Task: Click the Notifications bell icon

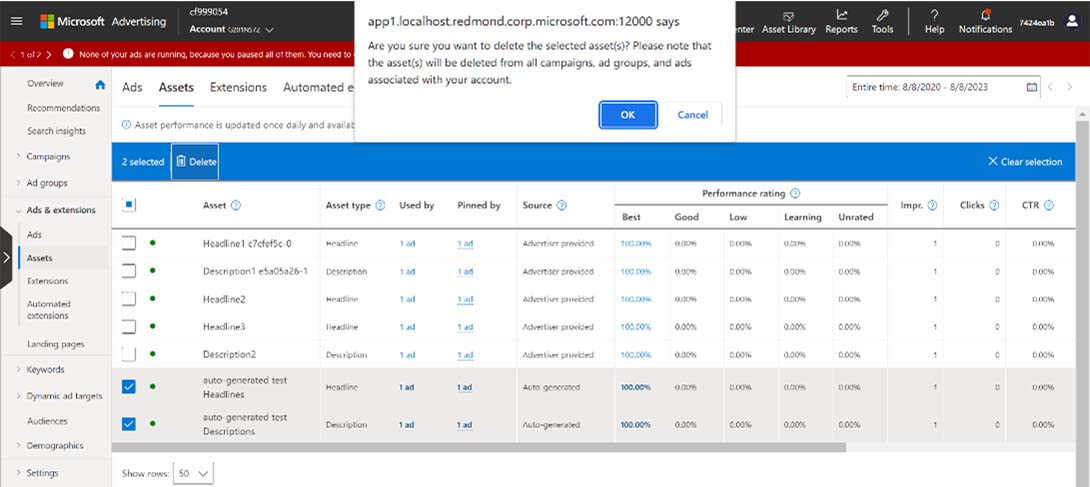Action: [x=985, y=15]
